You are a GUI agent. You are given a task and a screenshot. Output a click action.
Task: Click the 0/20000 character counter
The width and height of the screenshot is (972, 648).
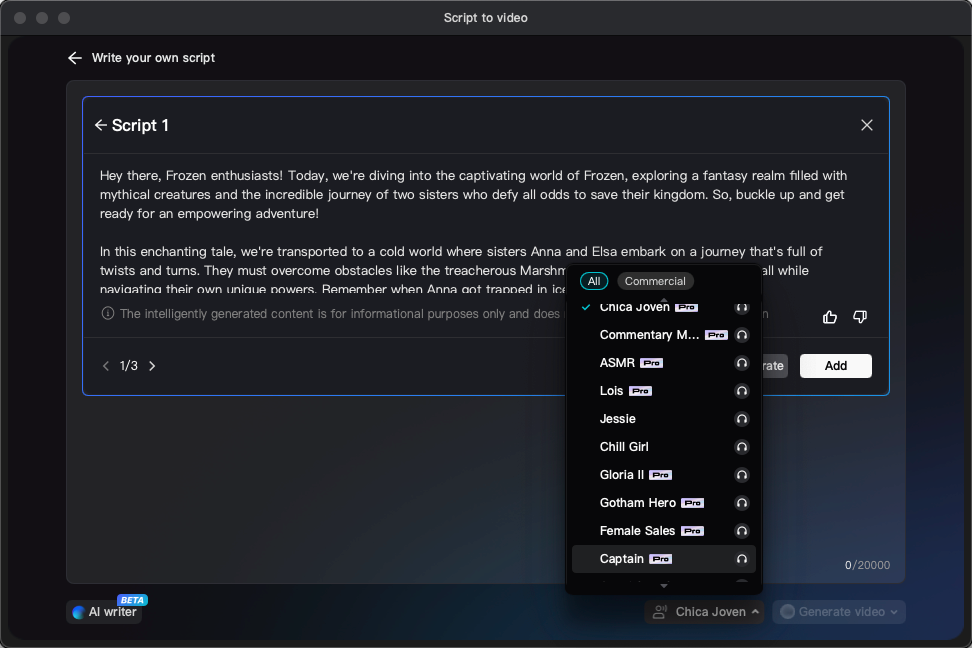pyautogui.click(x=867, y=565)
